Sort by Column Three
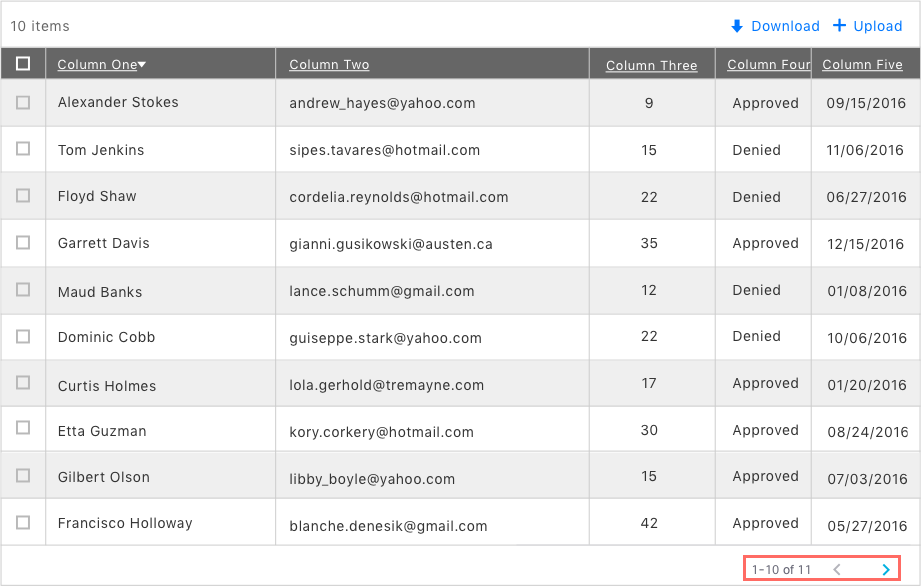The image size is (921, 586). coord(651,64)
